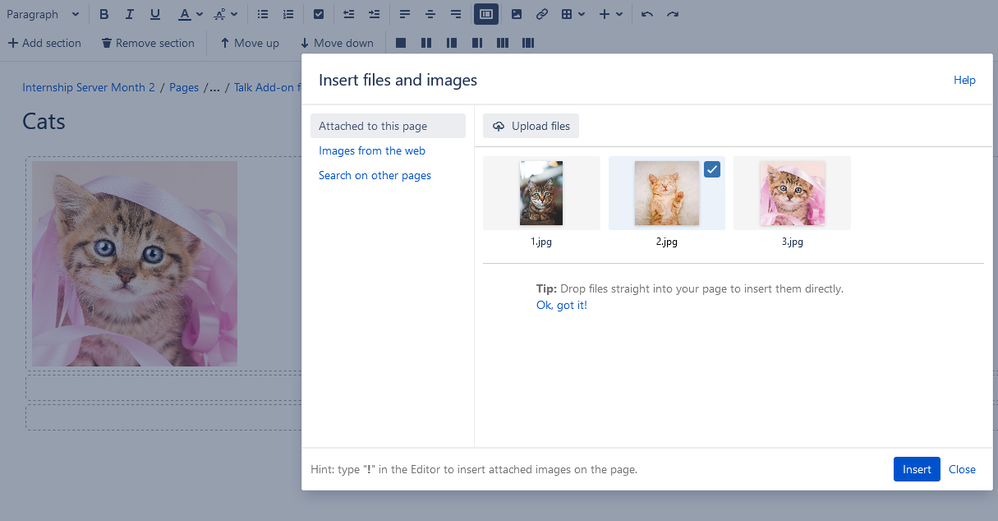This screenshot has width=998, height=521.
Task: Open Internship Server Month 2 breadcrumb
Action: [88, 88]
